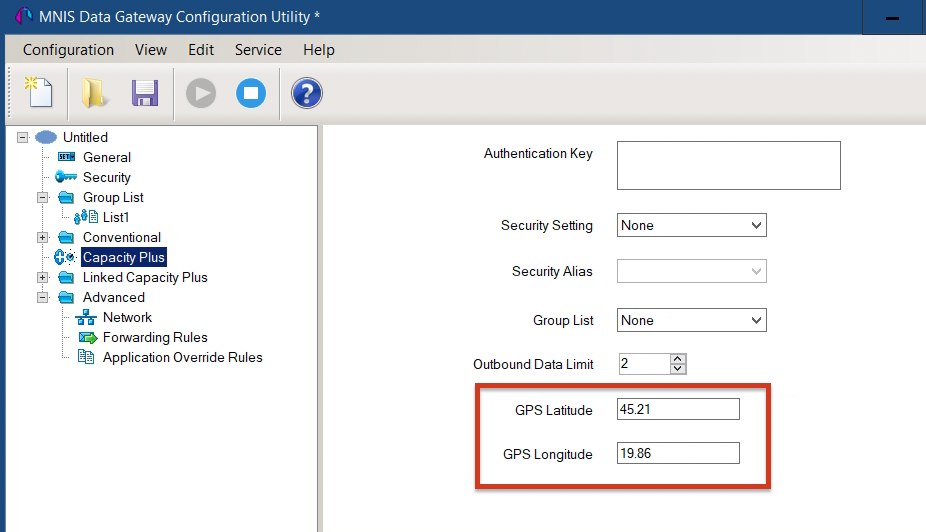Collapse the Group List tree node
This screenshot has width=926, height=532.
click(x=43, y=197)
